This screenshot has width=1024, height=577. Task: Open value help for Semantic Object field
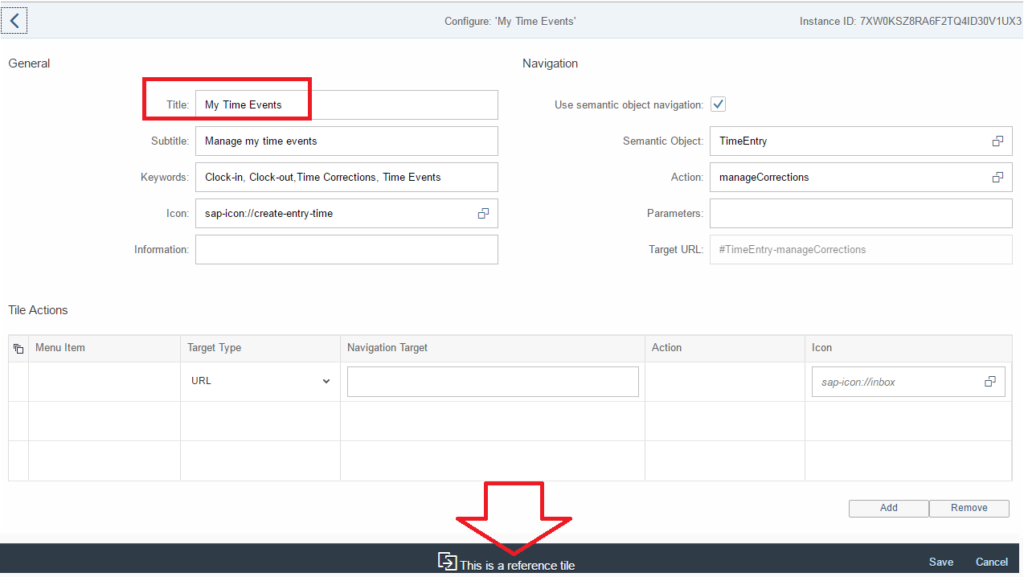[997, 141]
